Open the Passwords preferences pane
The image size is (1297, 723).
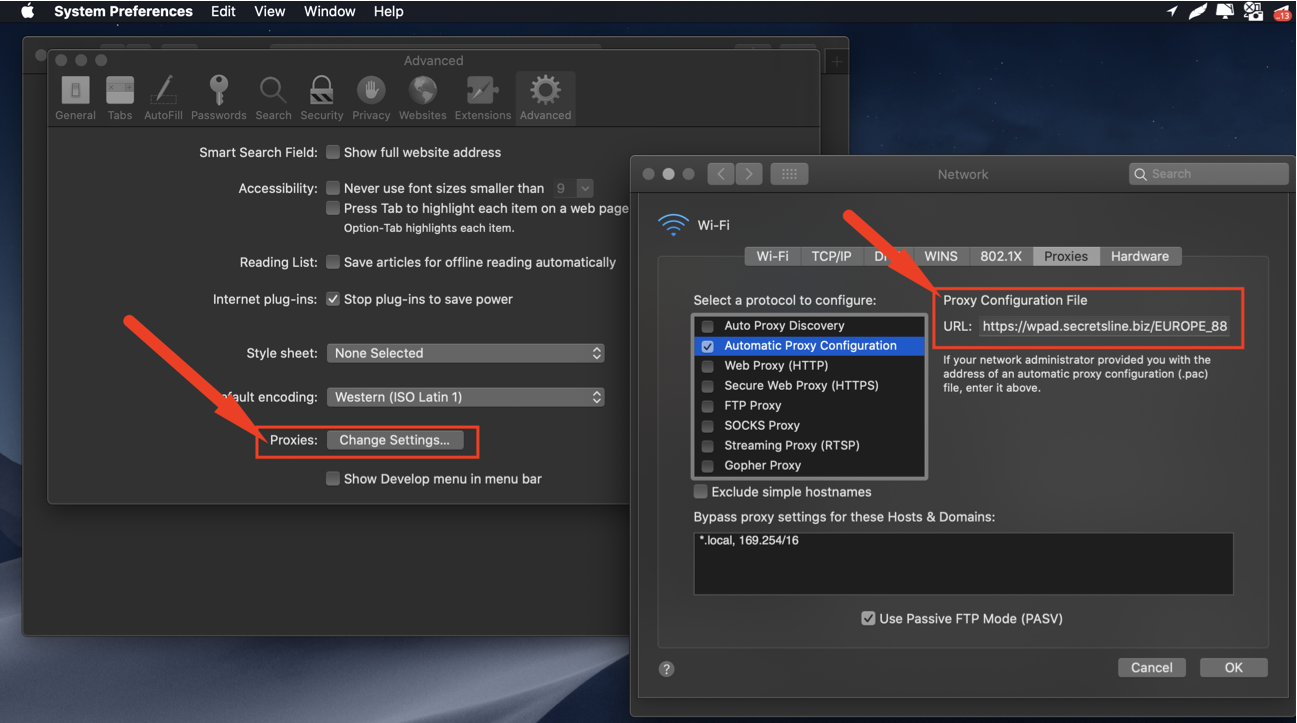(218, 97)
